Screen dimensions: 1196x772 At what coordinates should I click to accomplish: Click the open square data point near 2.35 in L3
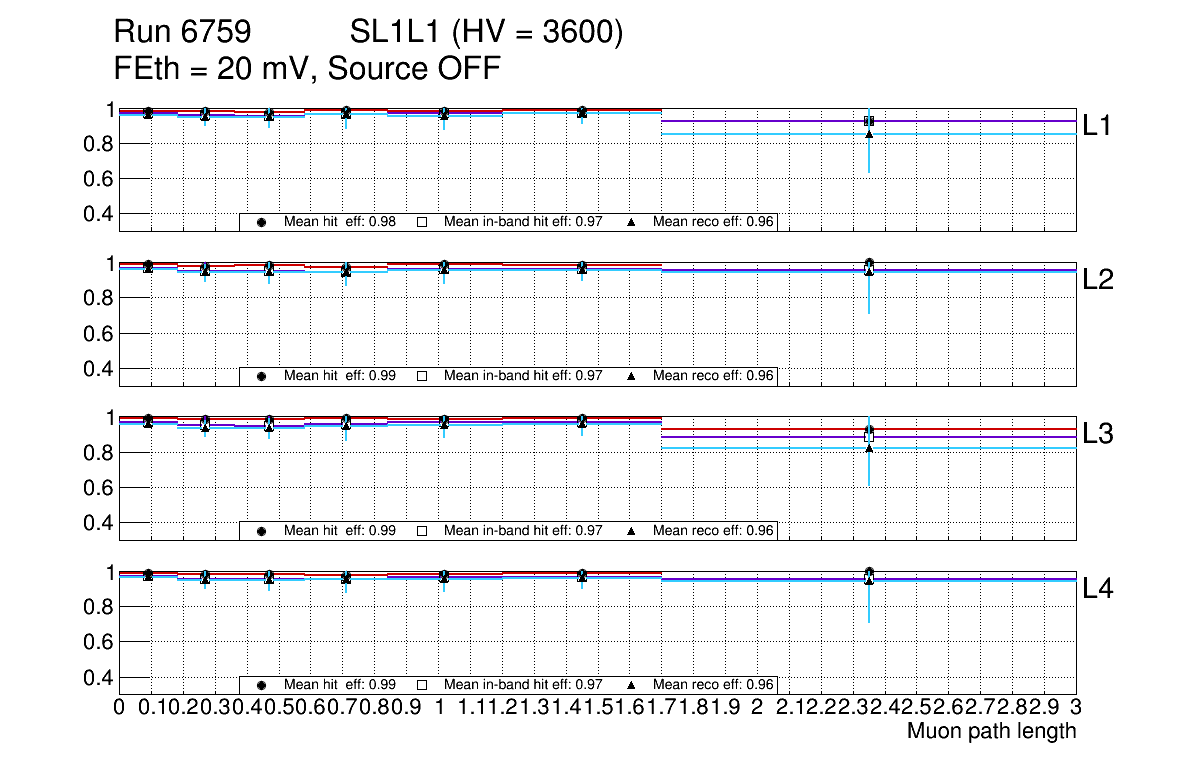tap(869, 437)
